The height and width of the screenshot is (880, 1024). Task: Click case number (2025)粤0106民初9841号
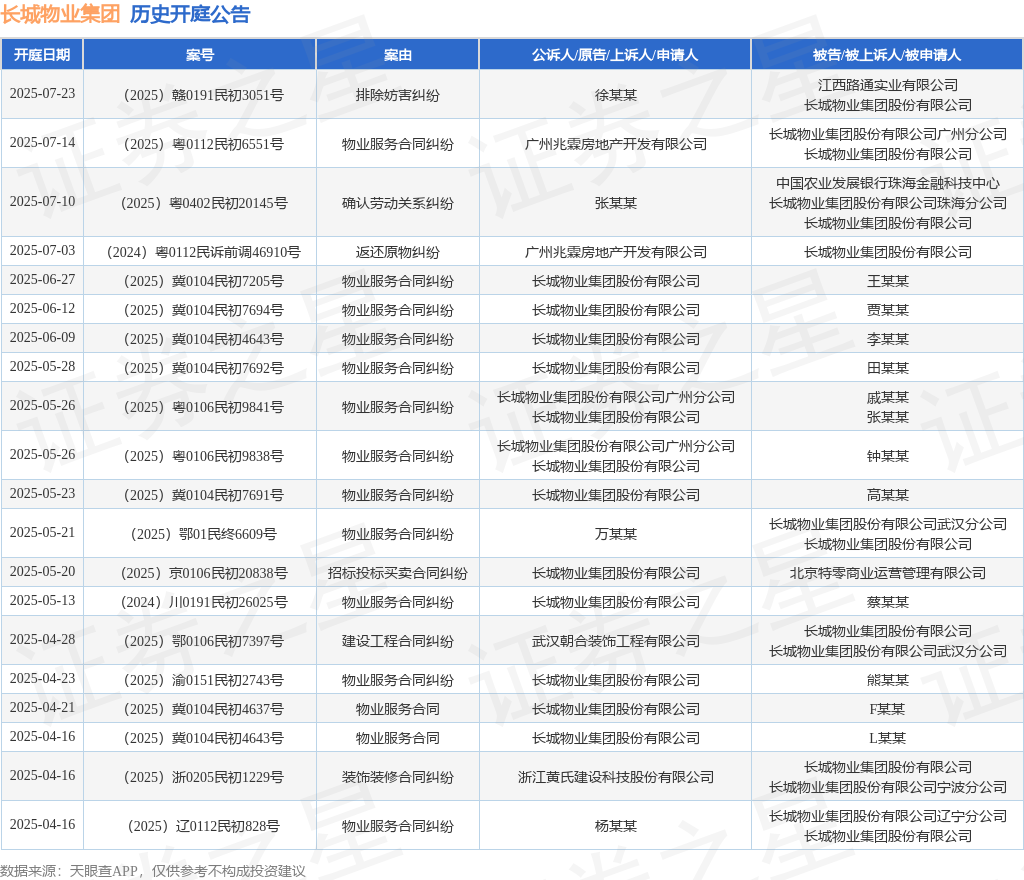(203, 407)
